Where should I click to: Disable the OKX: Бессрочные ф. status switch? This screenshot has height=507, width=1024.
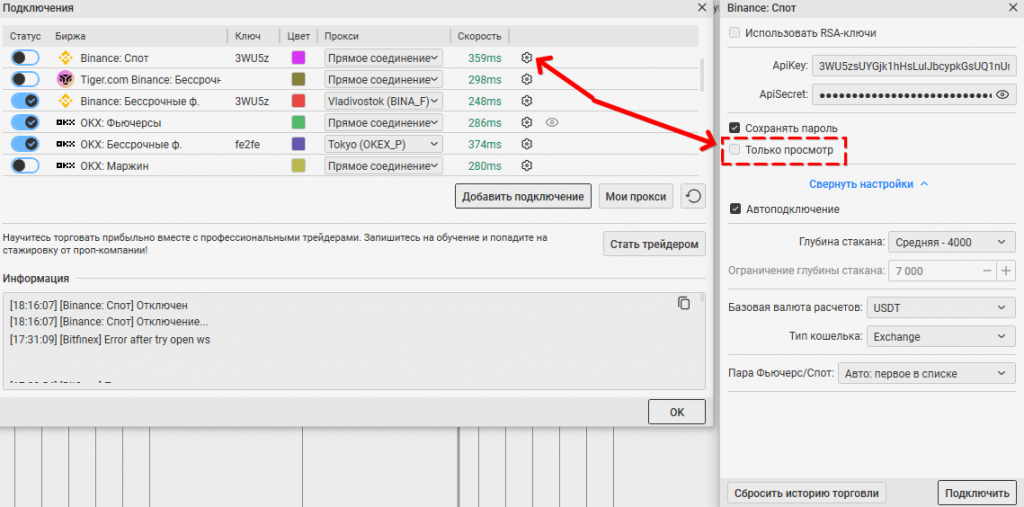25,144
